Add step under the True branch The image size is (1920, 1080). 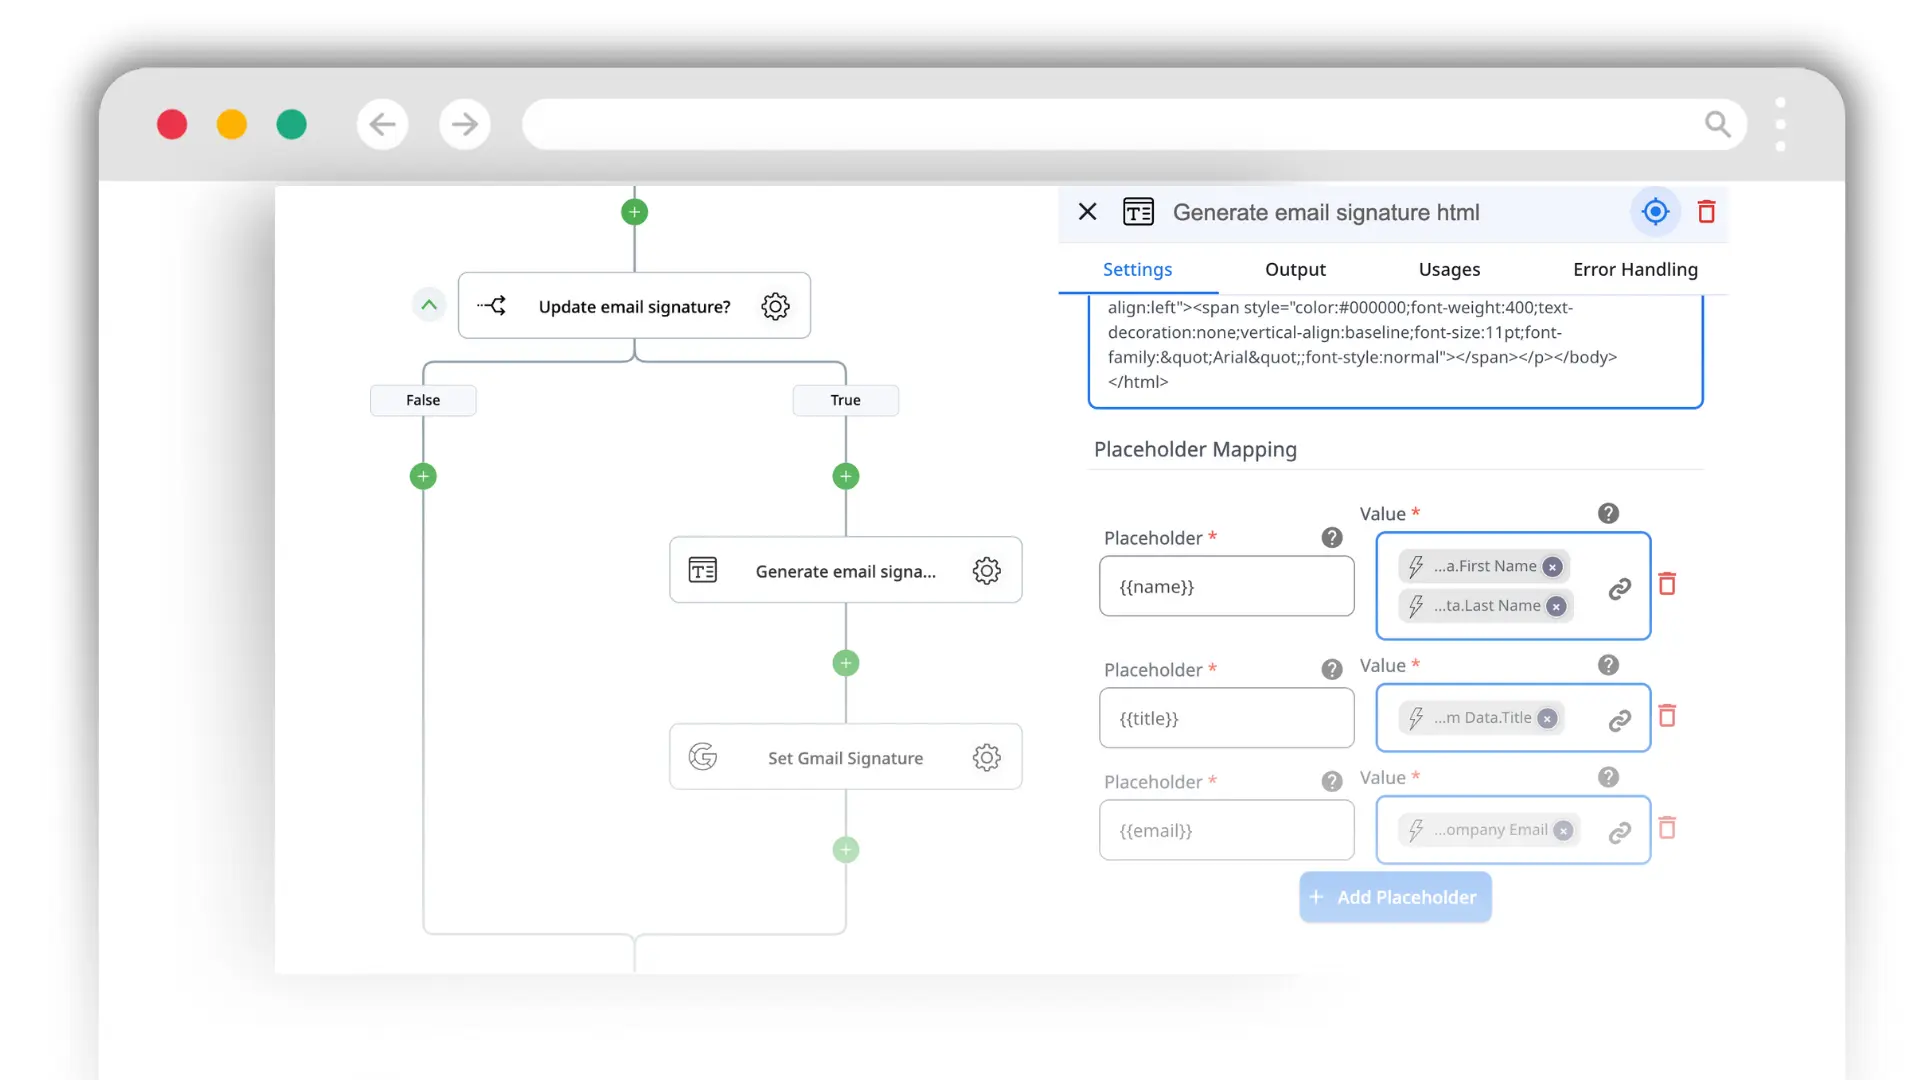[x=846, y=476]
